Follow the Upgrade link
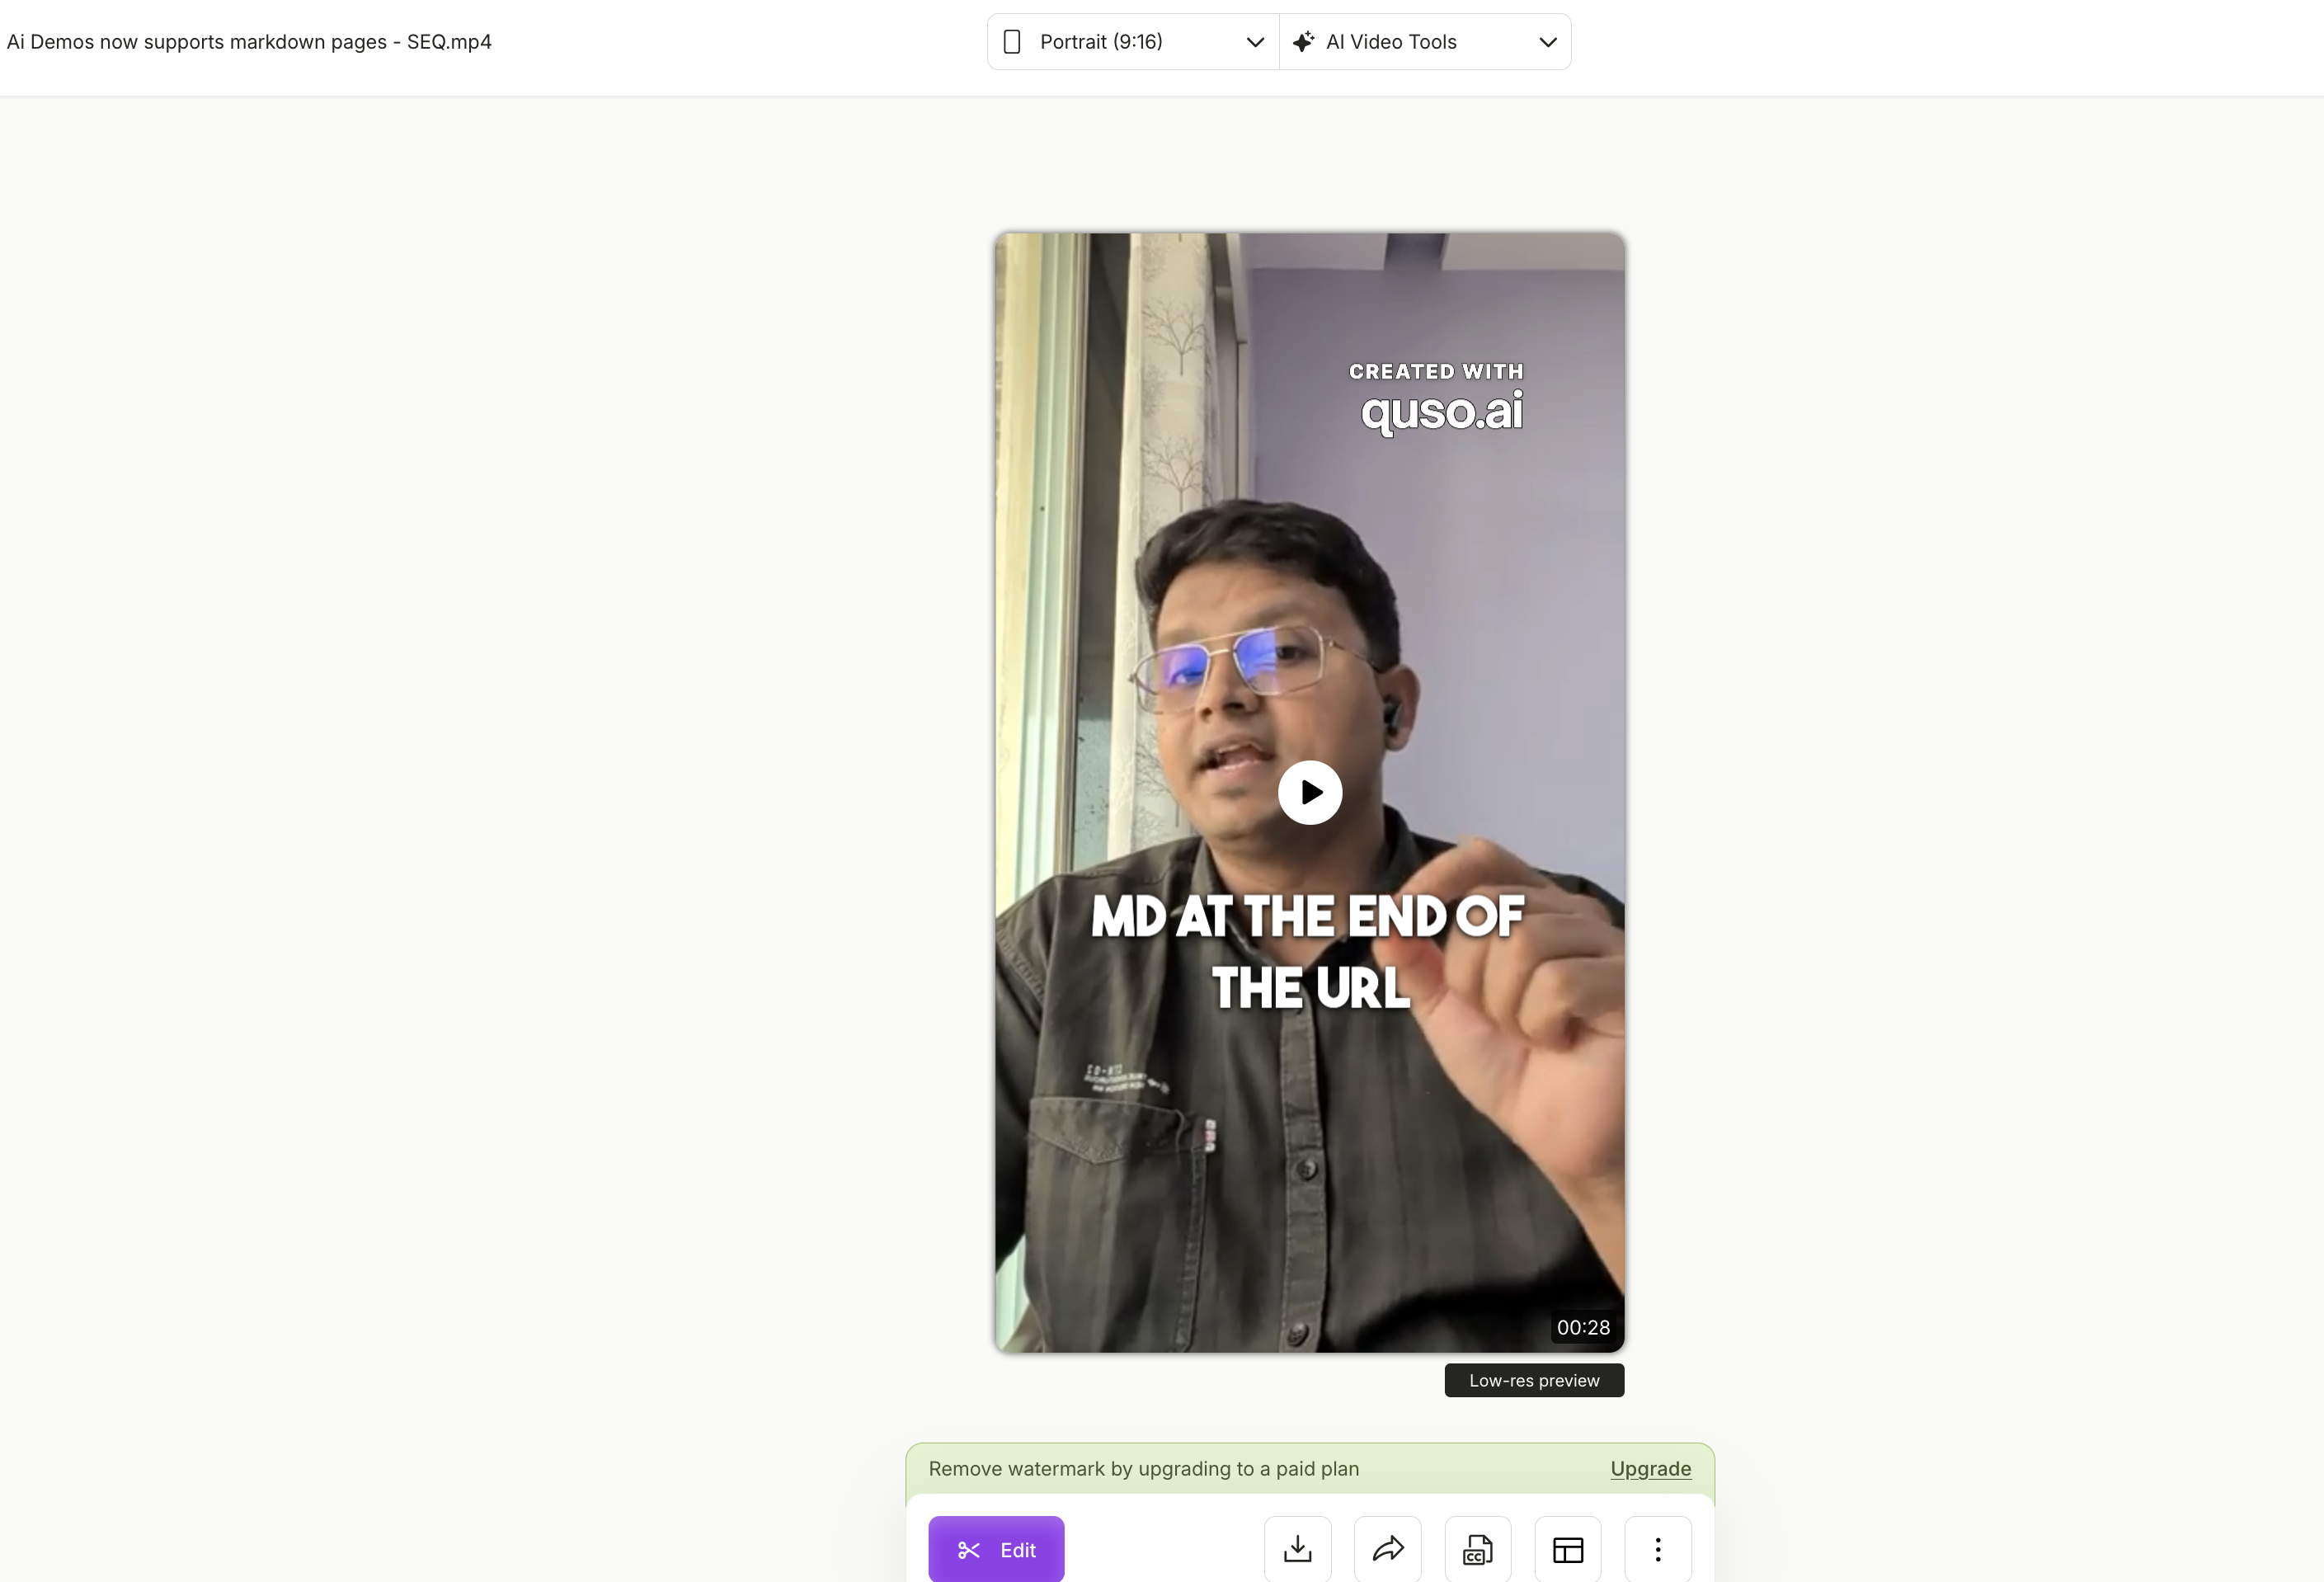Screen dimensions: 2324x1582 (1650, 1468)
